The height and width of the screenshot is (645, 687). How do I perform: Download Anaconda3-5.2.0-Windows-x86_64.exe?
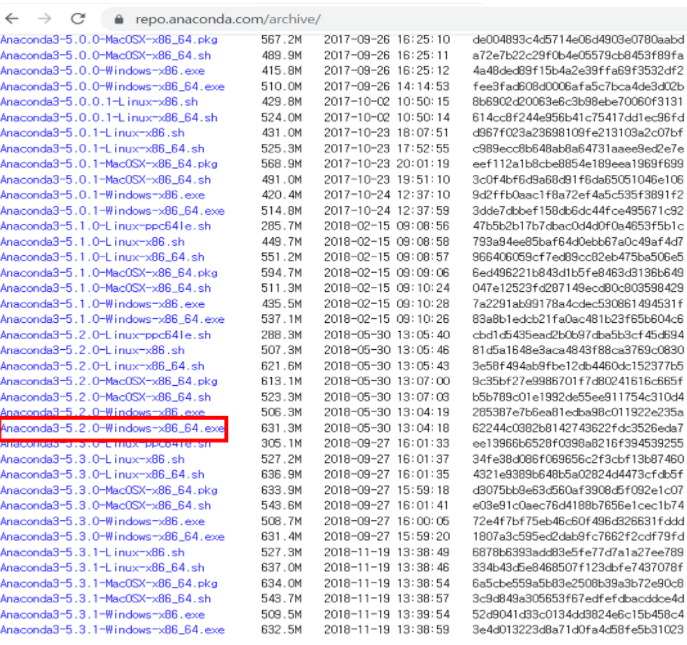point(113,428)
